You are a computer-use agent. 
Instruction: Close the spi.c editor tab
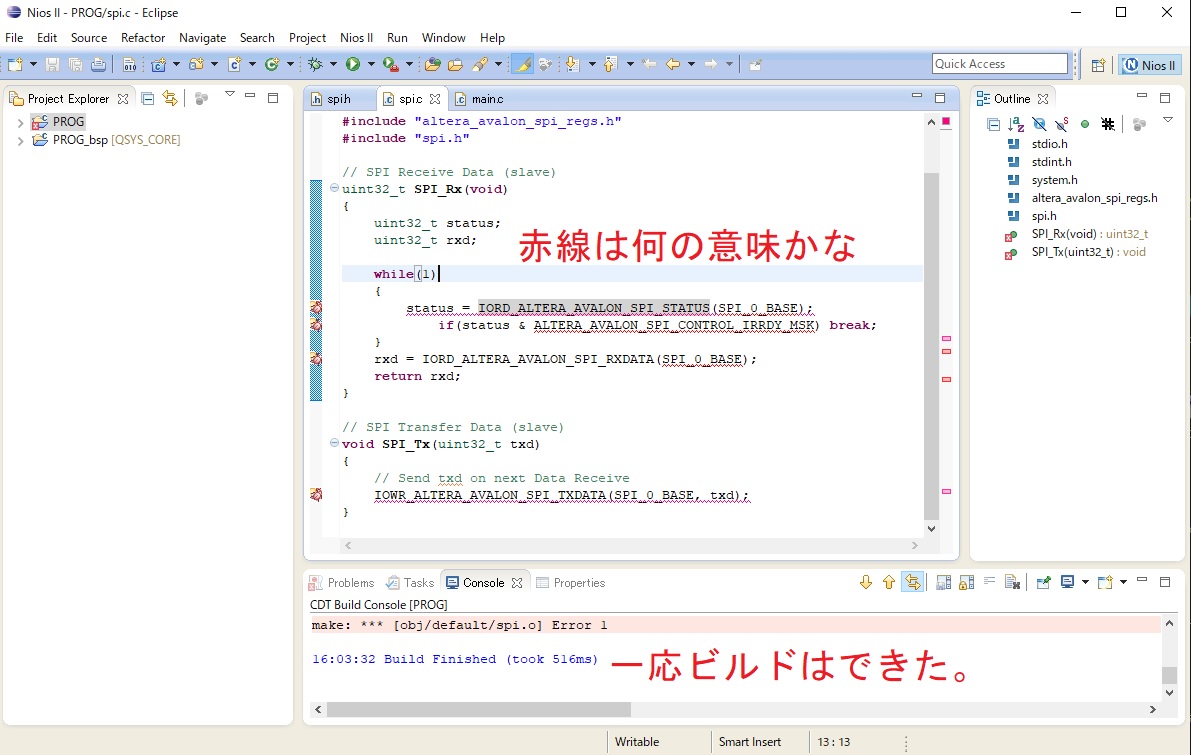[x=435, y=100]
